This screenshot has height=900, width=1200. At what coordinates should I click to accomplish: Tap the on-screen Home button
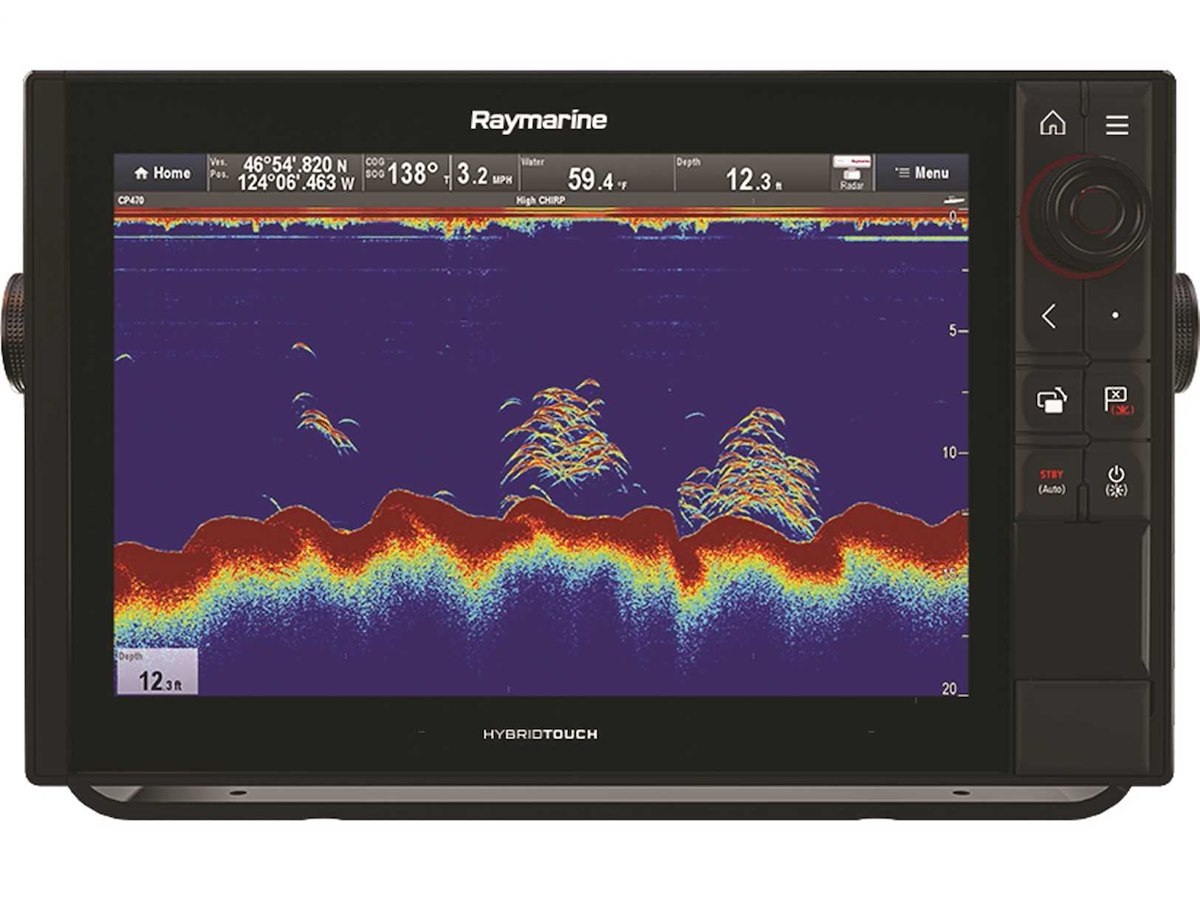tap(160, 173)
